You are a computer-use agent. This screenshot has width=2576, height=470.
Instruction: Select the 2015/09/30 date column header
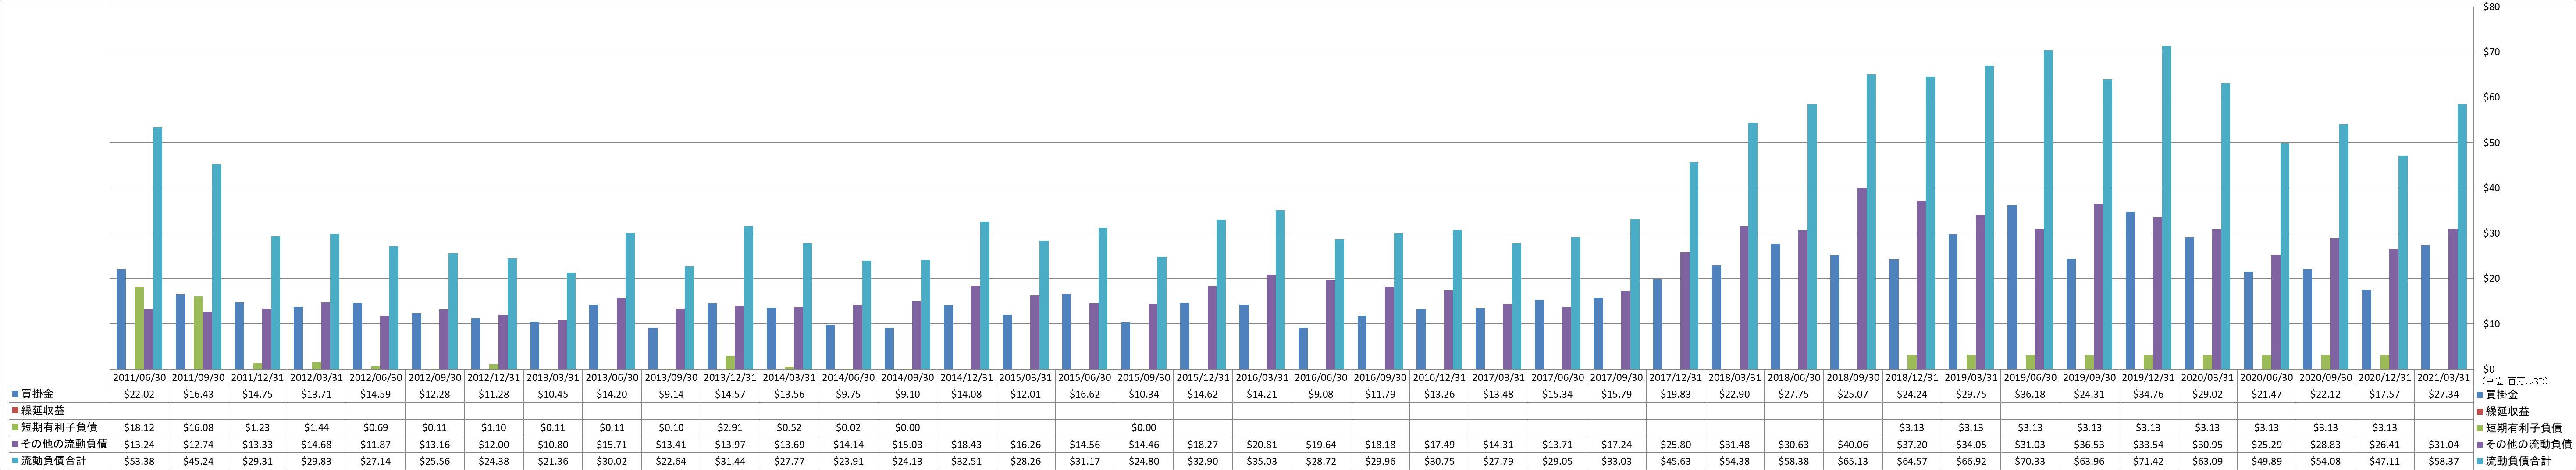click(1144, 378)
